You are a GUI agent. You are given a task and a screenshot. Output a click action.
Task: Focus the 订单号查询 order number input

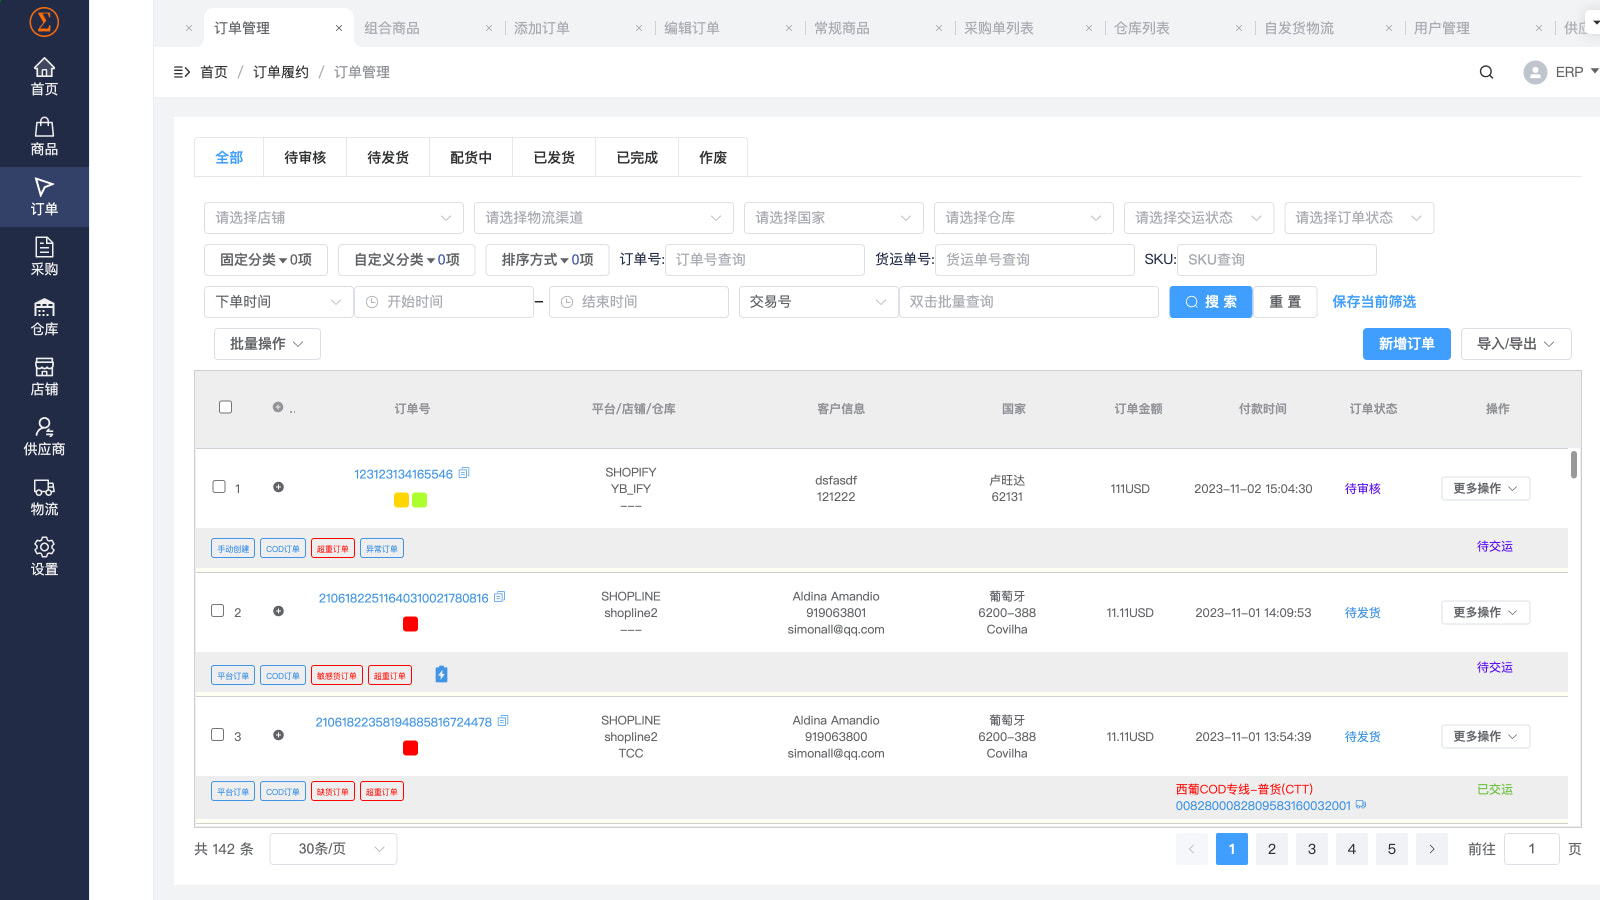765,260
